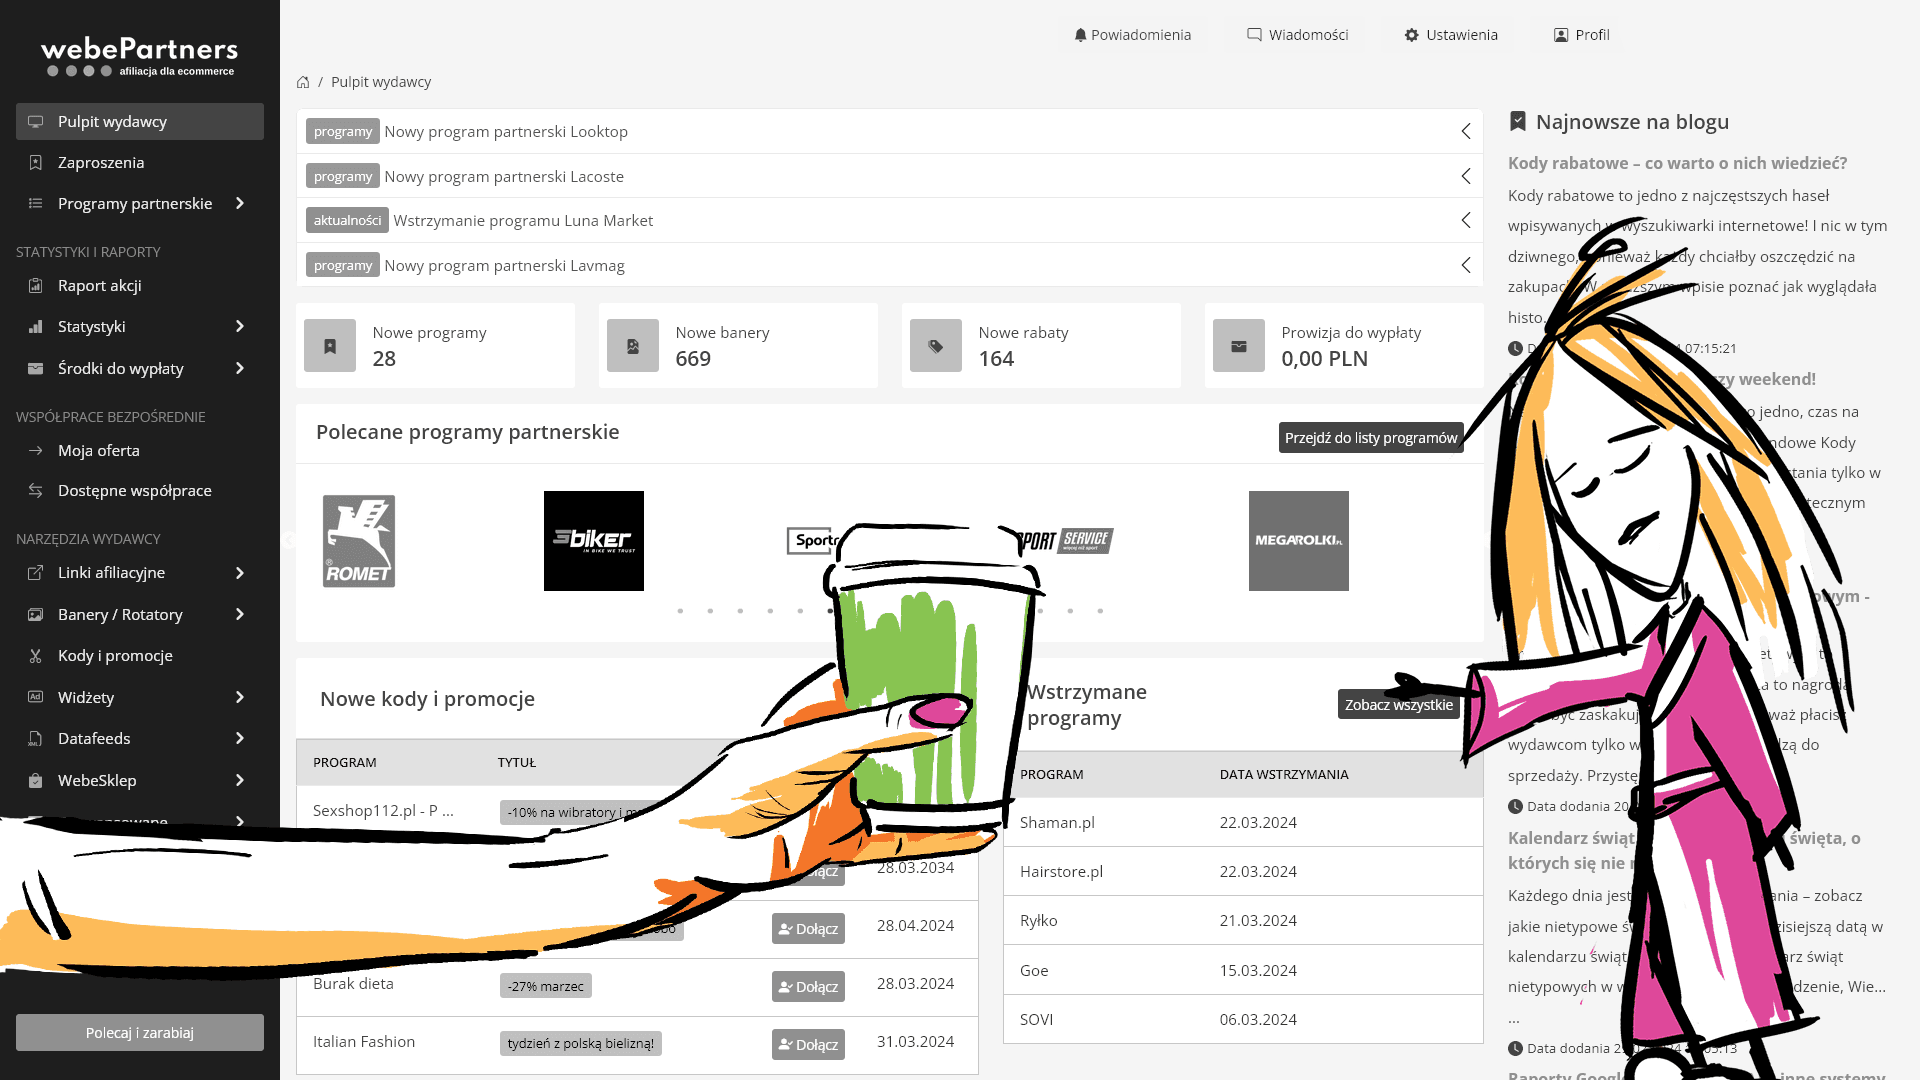Click the Nowe rabaty tag icon
This screenshot has height=1080, width=1920.
coord(936,346)
